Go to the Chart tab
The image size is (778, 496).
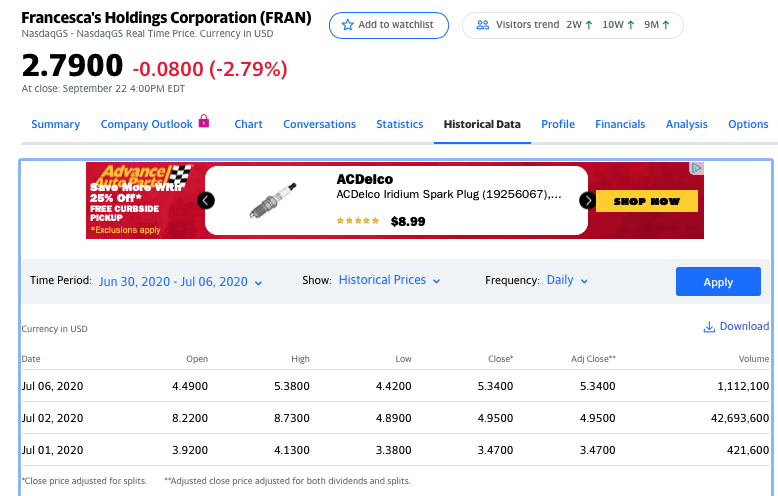click(249, 124)
